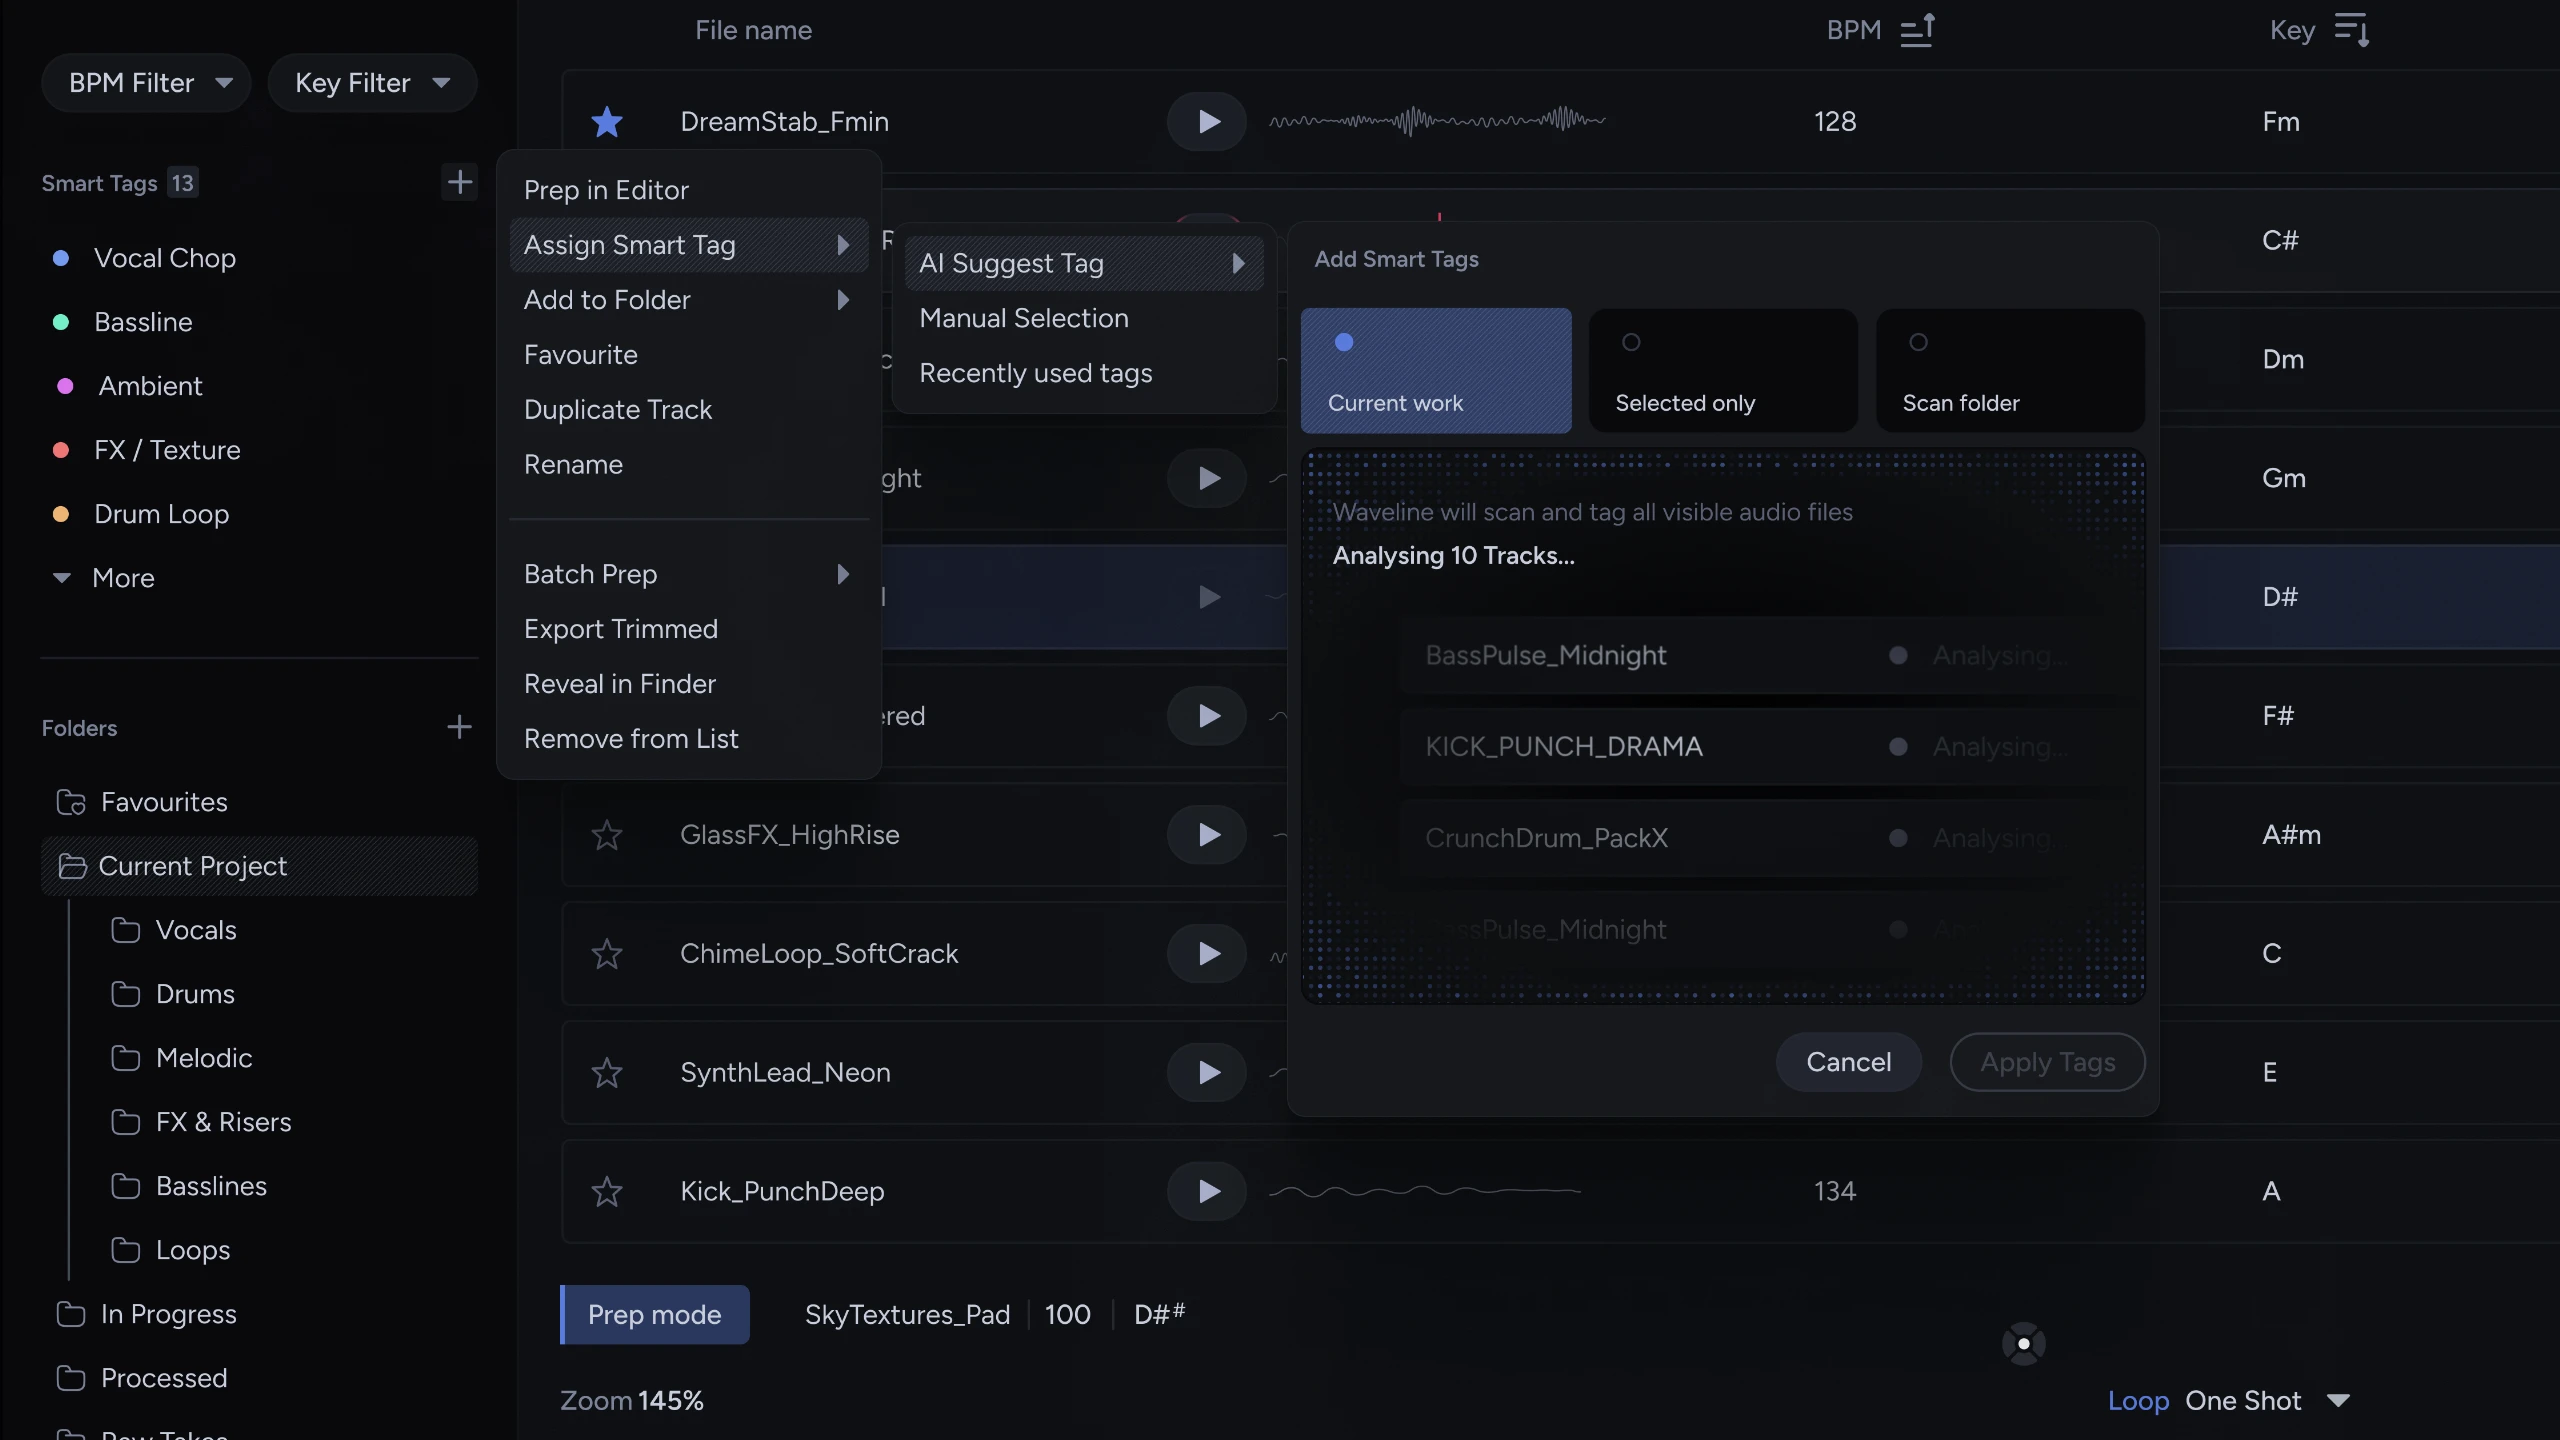Open the Drums subfolder
2560x1440 pixels.
[173, 994]
